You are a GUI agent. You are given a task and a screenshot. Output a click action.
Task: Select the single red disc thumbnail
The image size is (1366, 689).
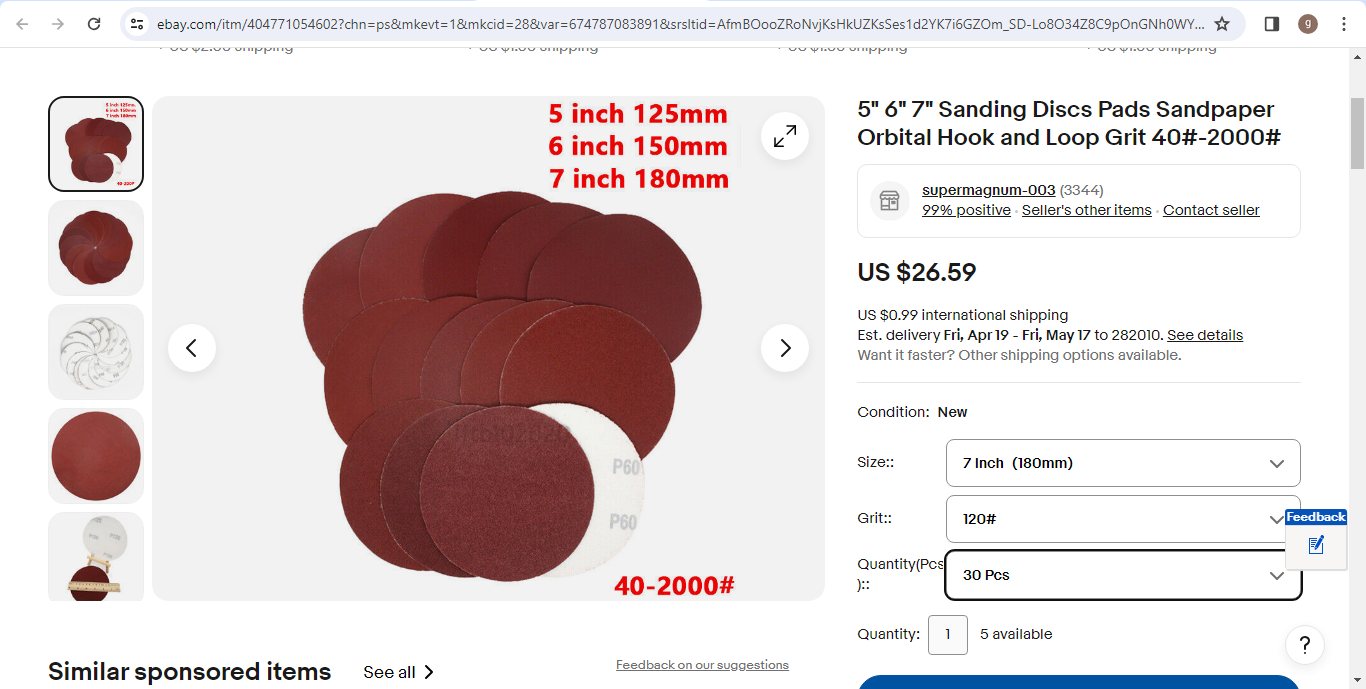[96, 456]
